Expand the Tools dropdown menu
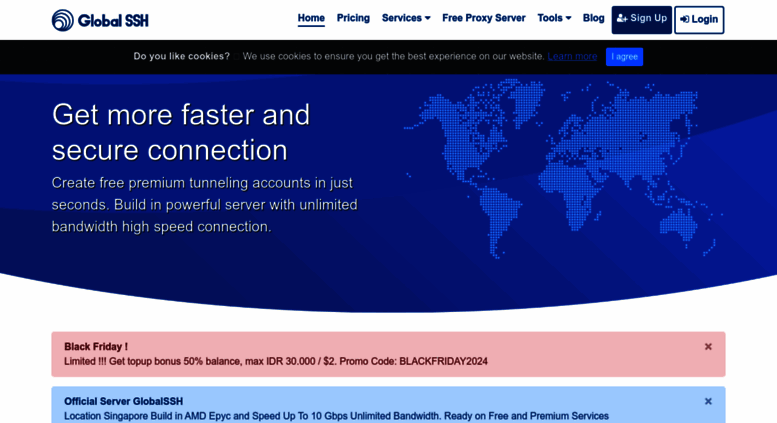 [x=554, y=18]
